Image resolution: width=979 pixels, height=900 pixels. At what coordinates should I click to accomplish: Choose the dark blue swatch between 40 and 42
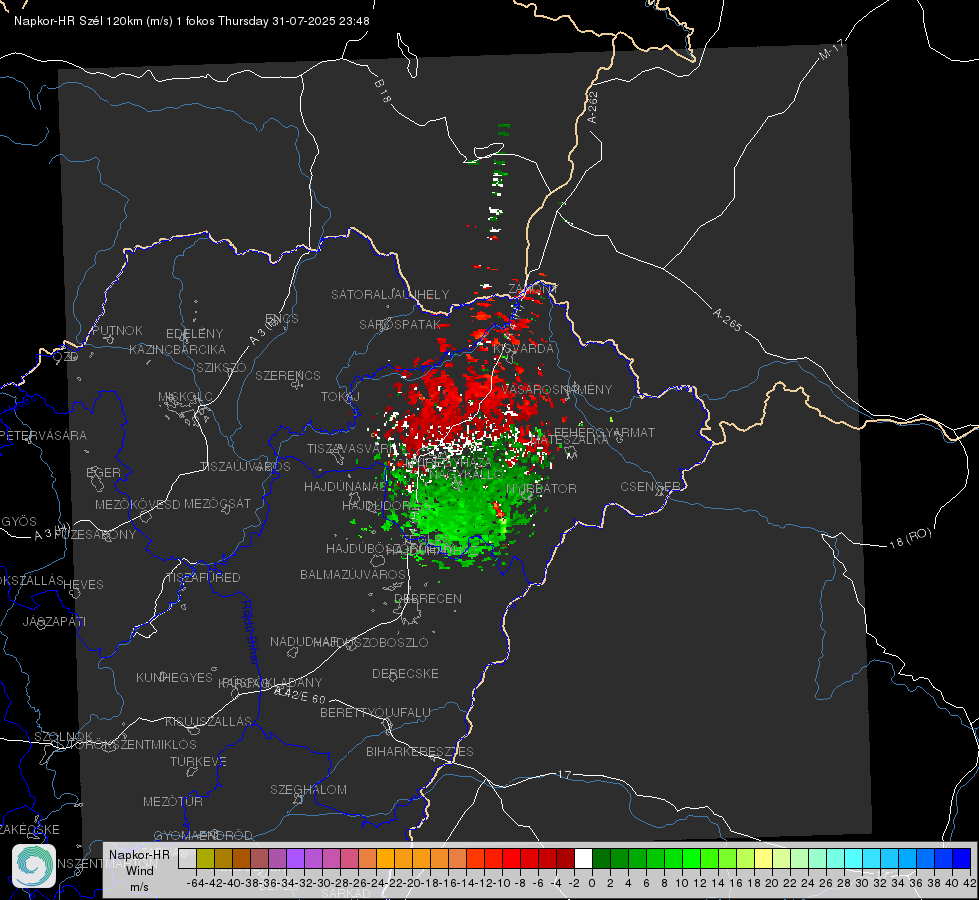[962, 858]
